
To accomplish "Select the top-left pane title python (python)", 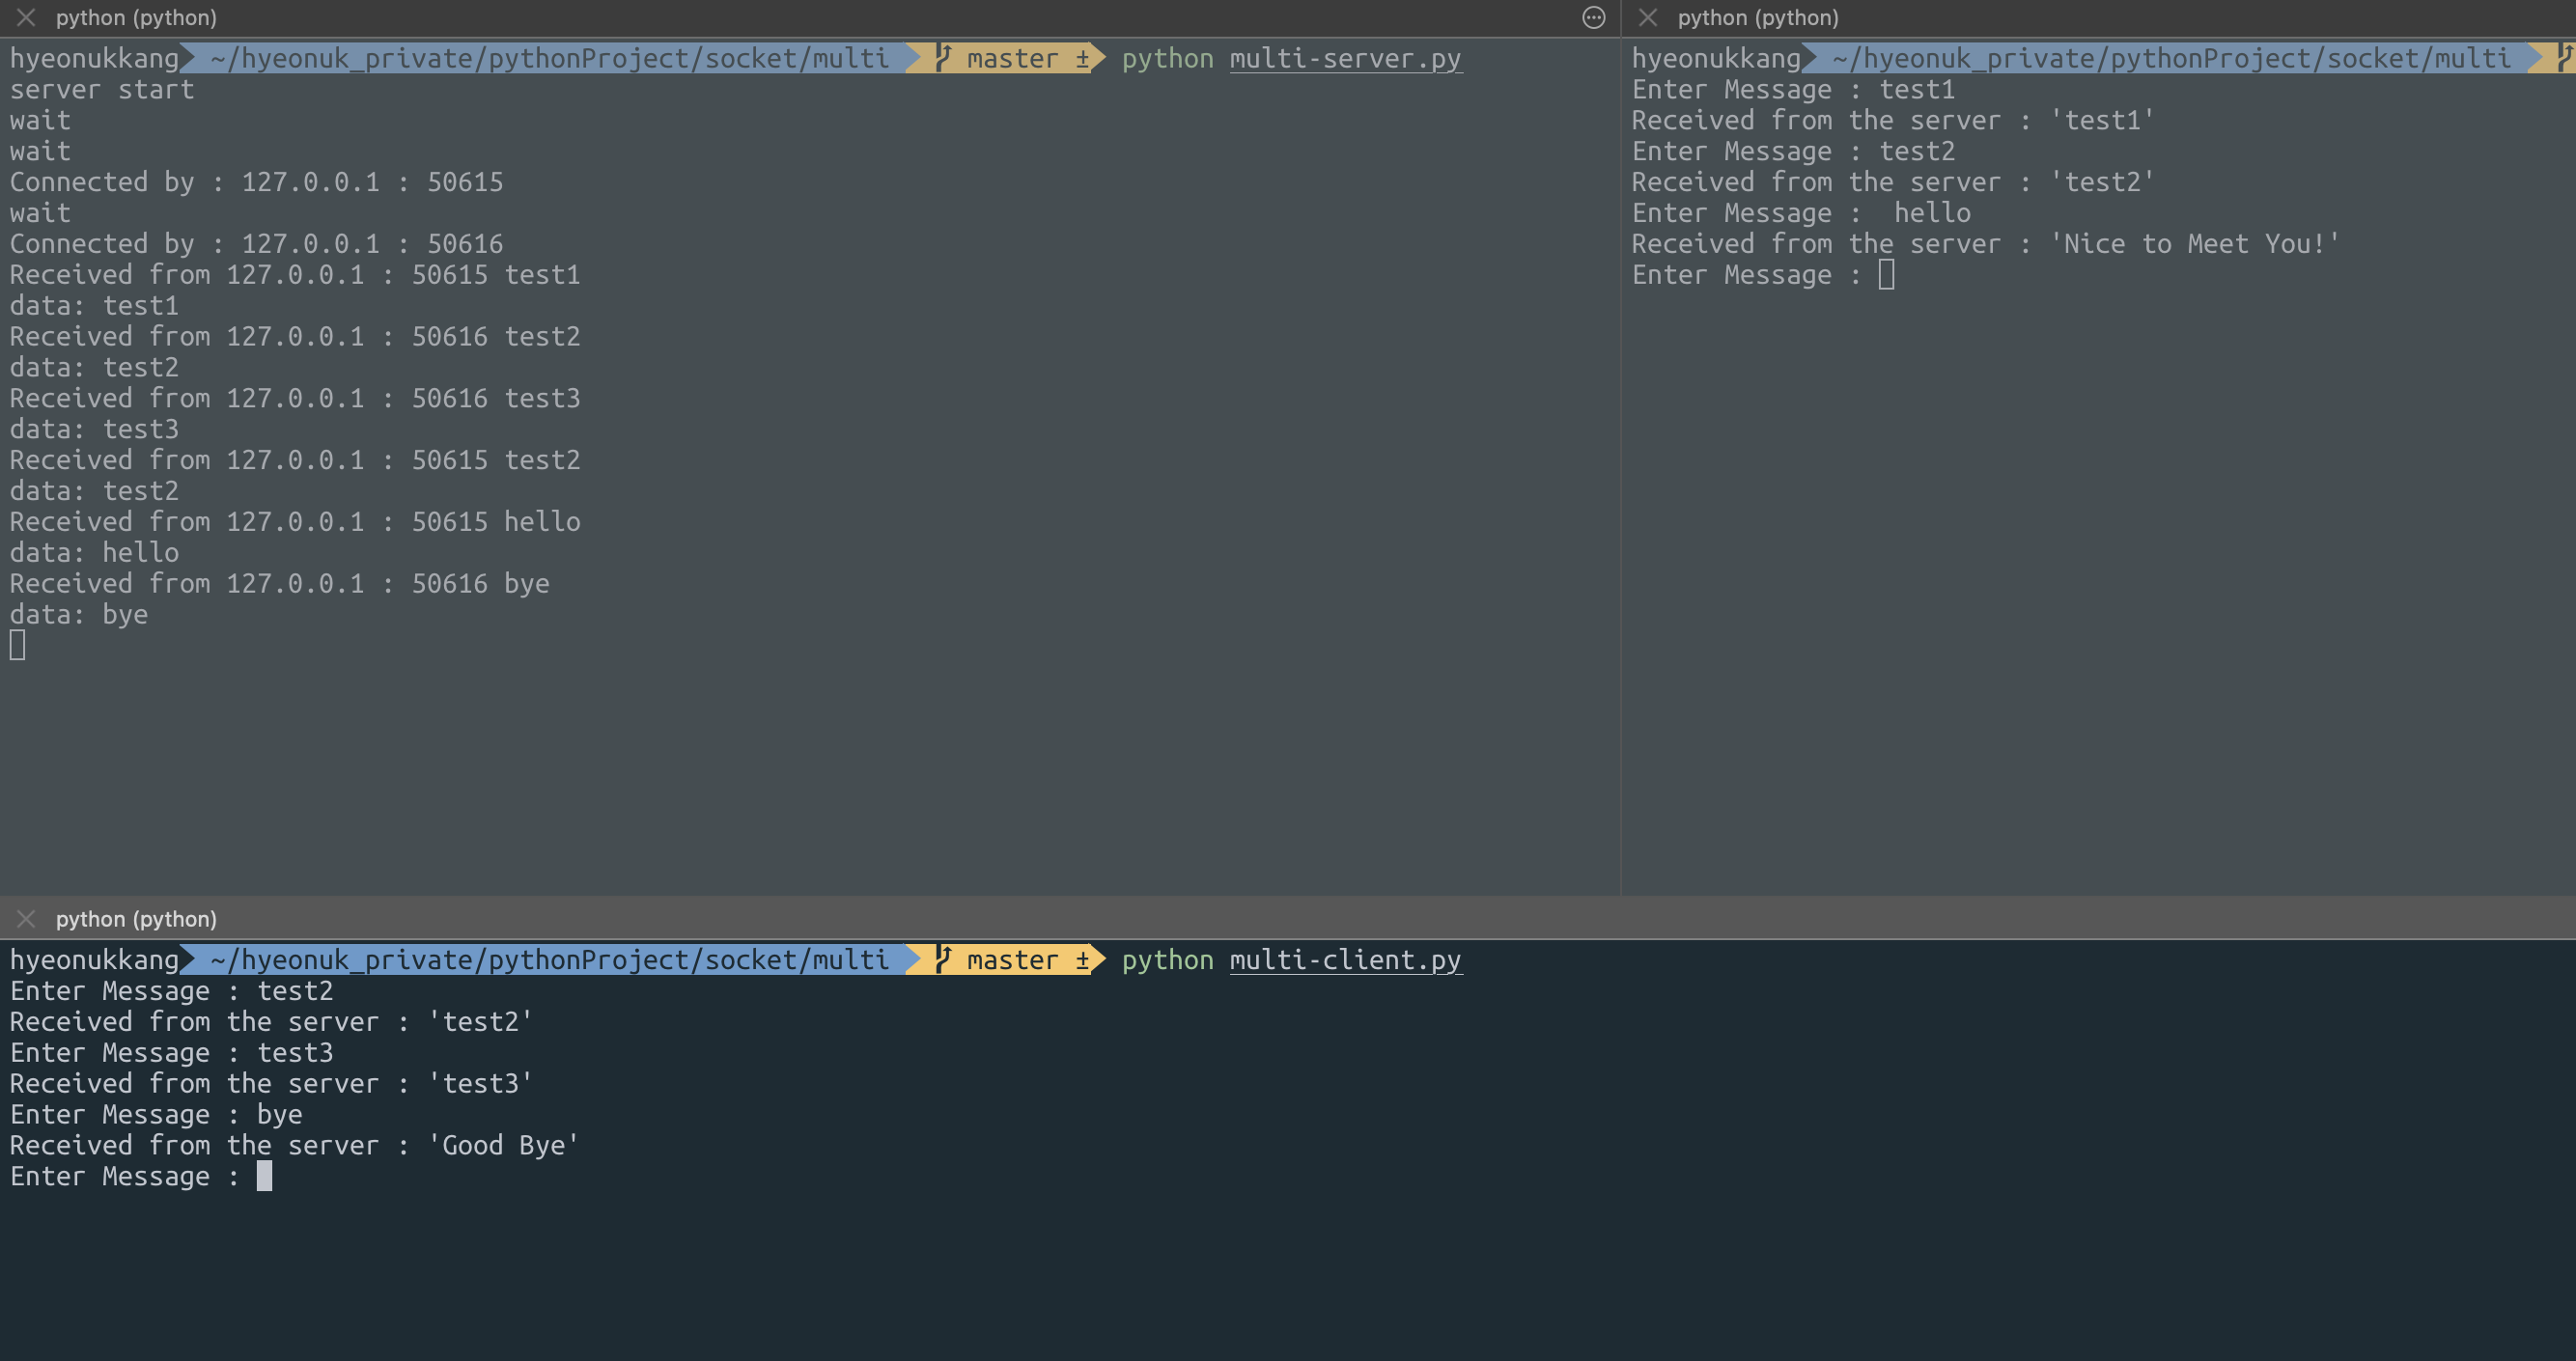I will pos(136,18).
